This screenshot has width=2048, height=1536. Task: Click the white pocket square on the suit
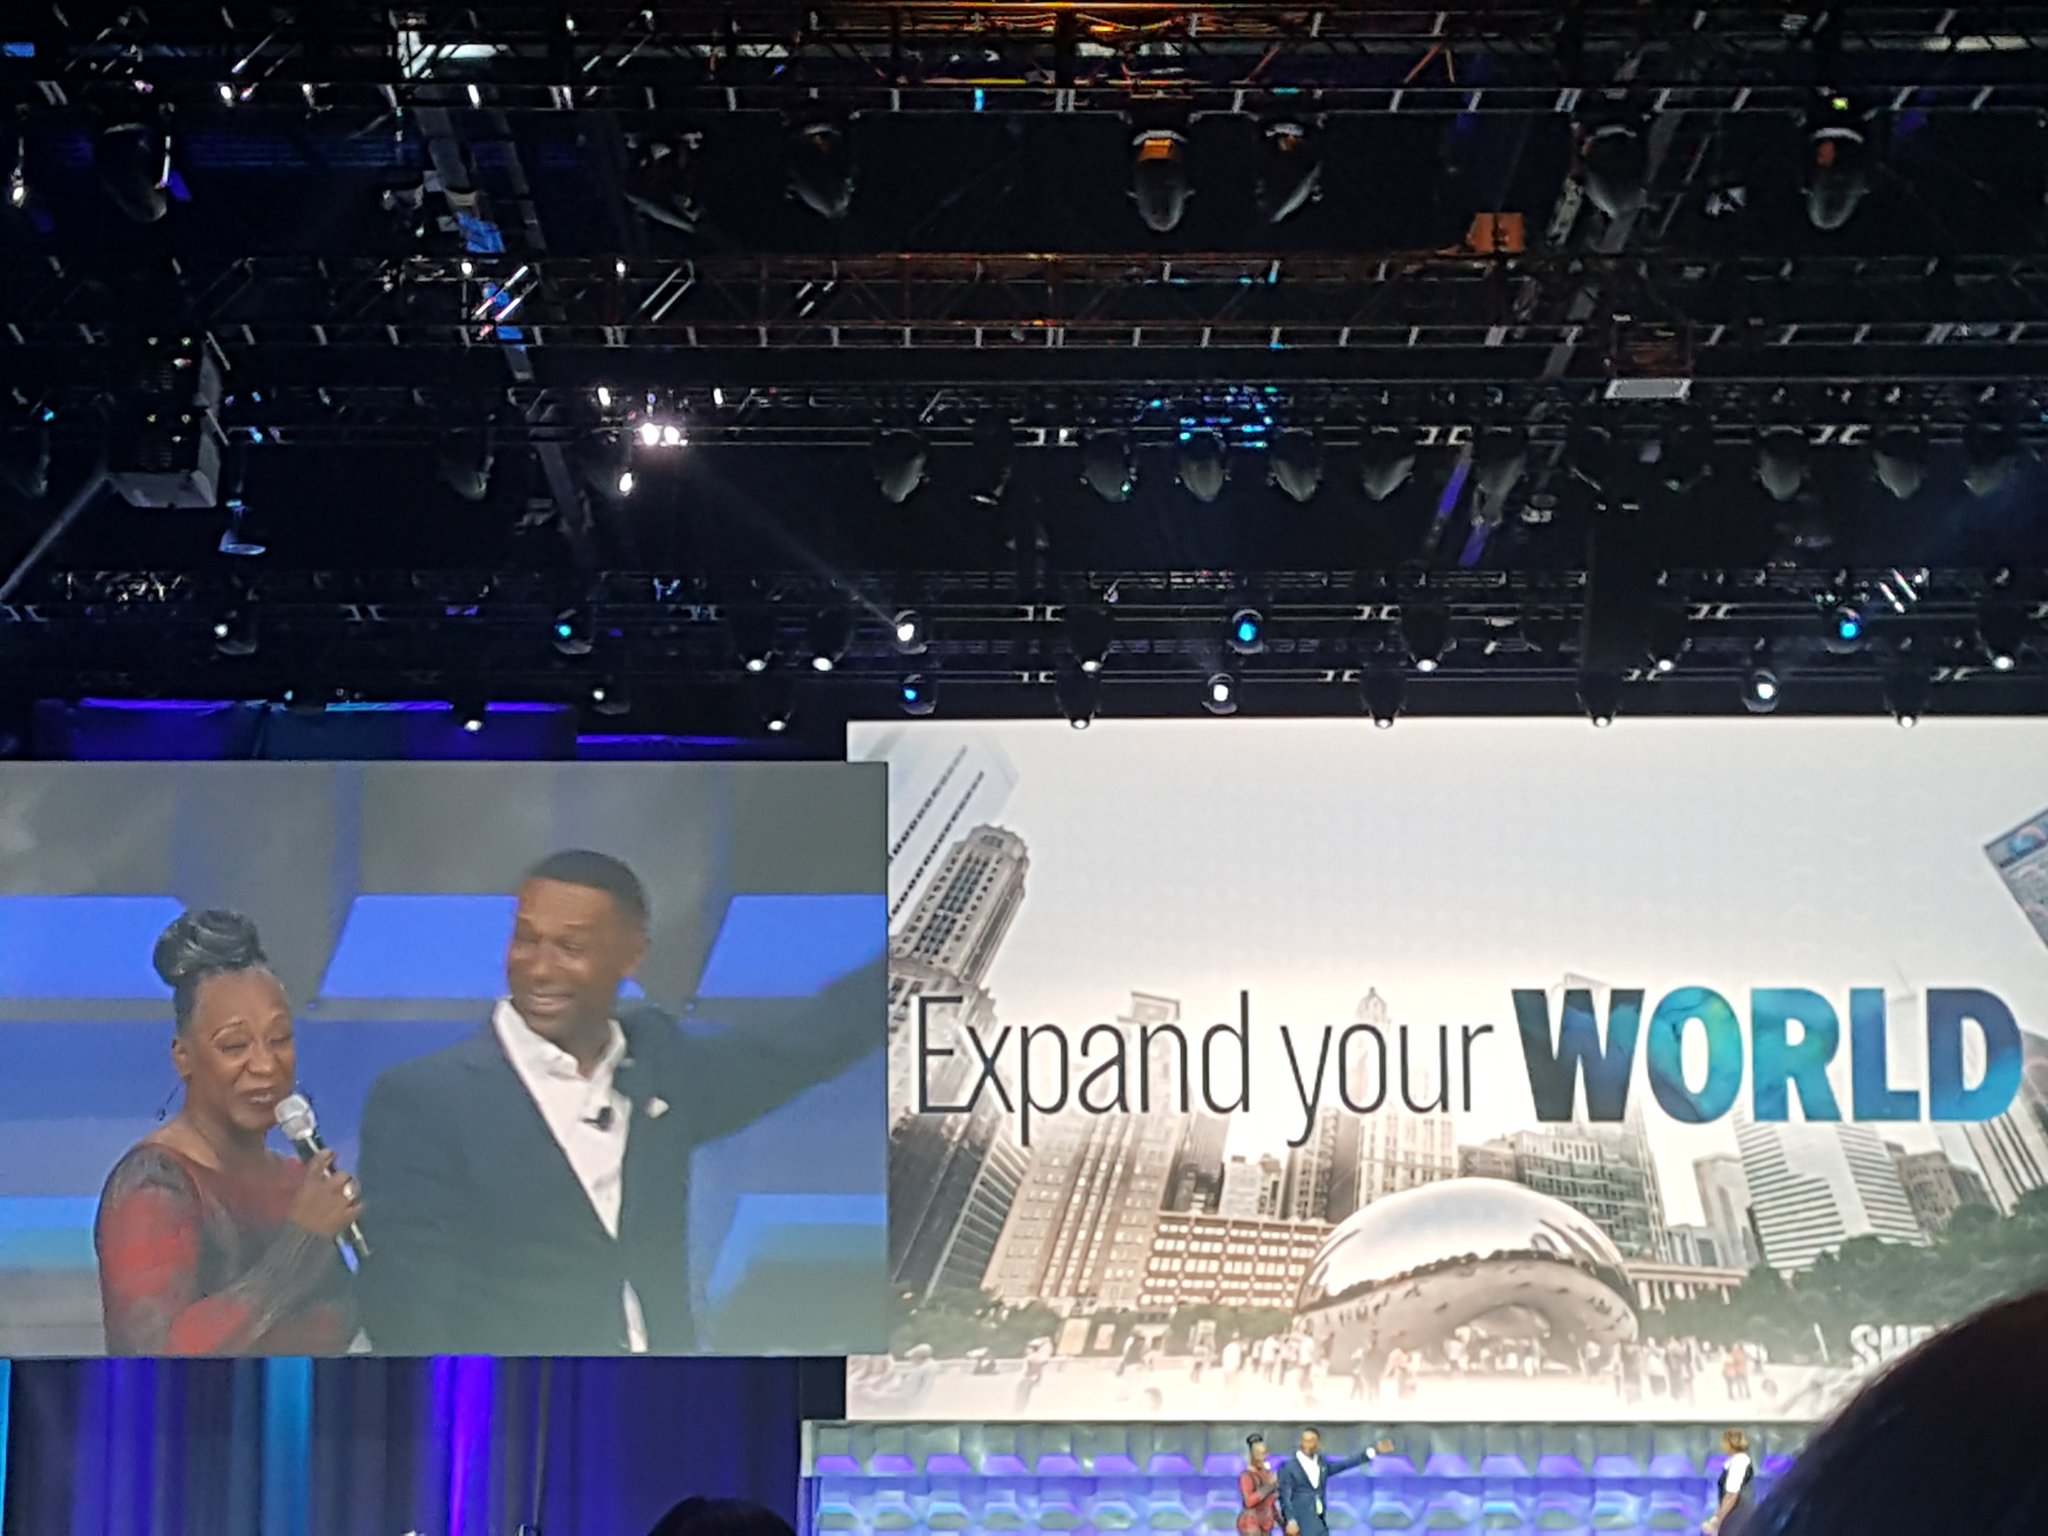coord(655,1106)
